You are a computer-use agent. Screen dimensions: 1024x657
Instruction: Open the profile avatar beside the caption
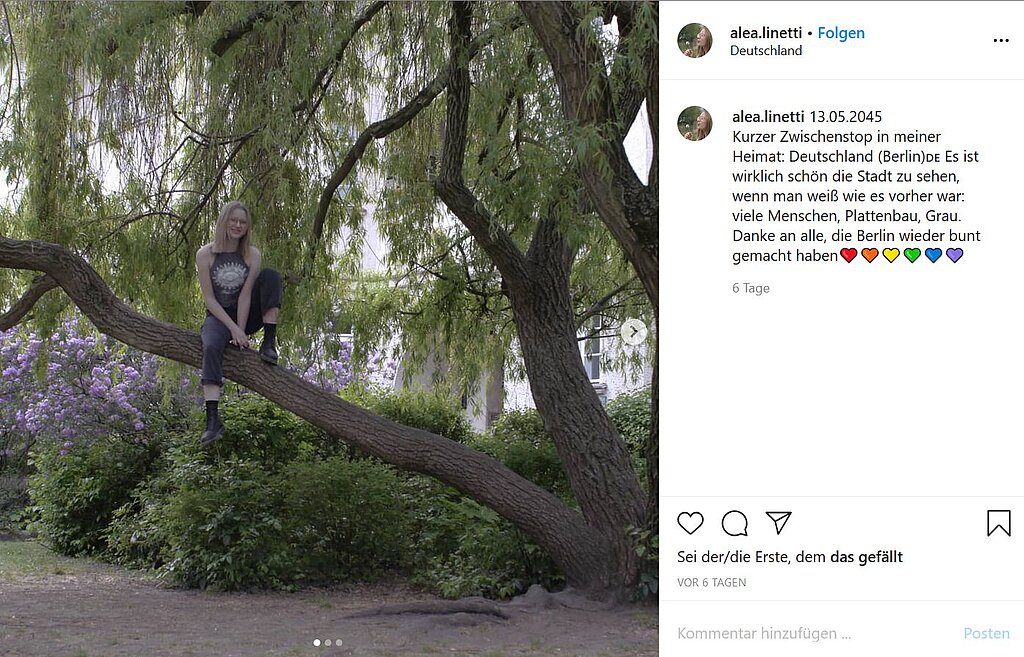(x=695, y=123)
